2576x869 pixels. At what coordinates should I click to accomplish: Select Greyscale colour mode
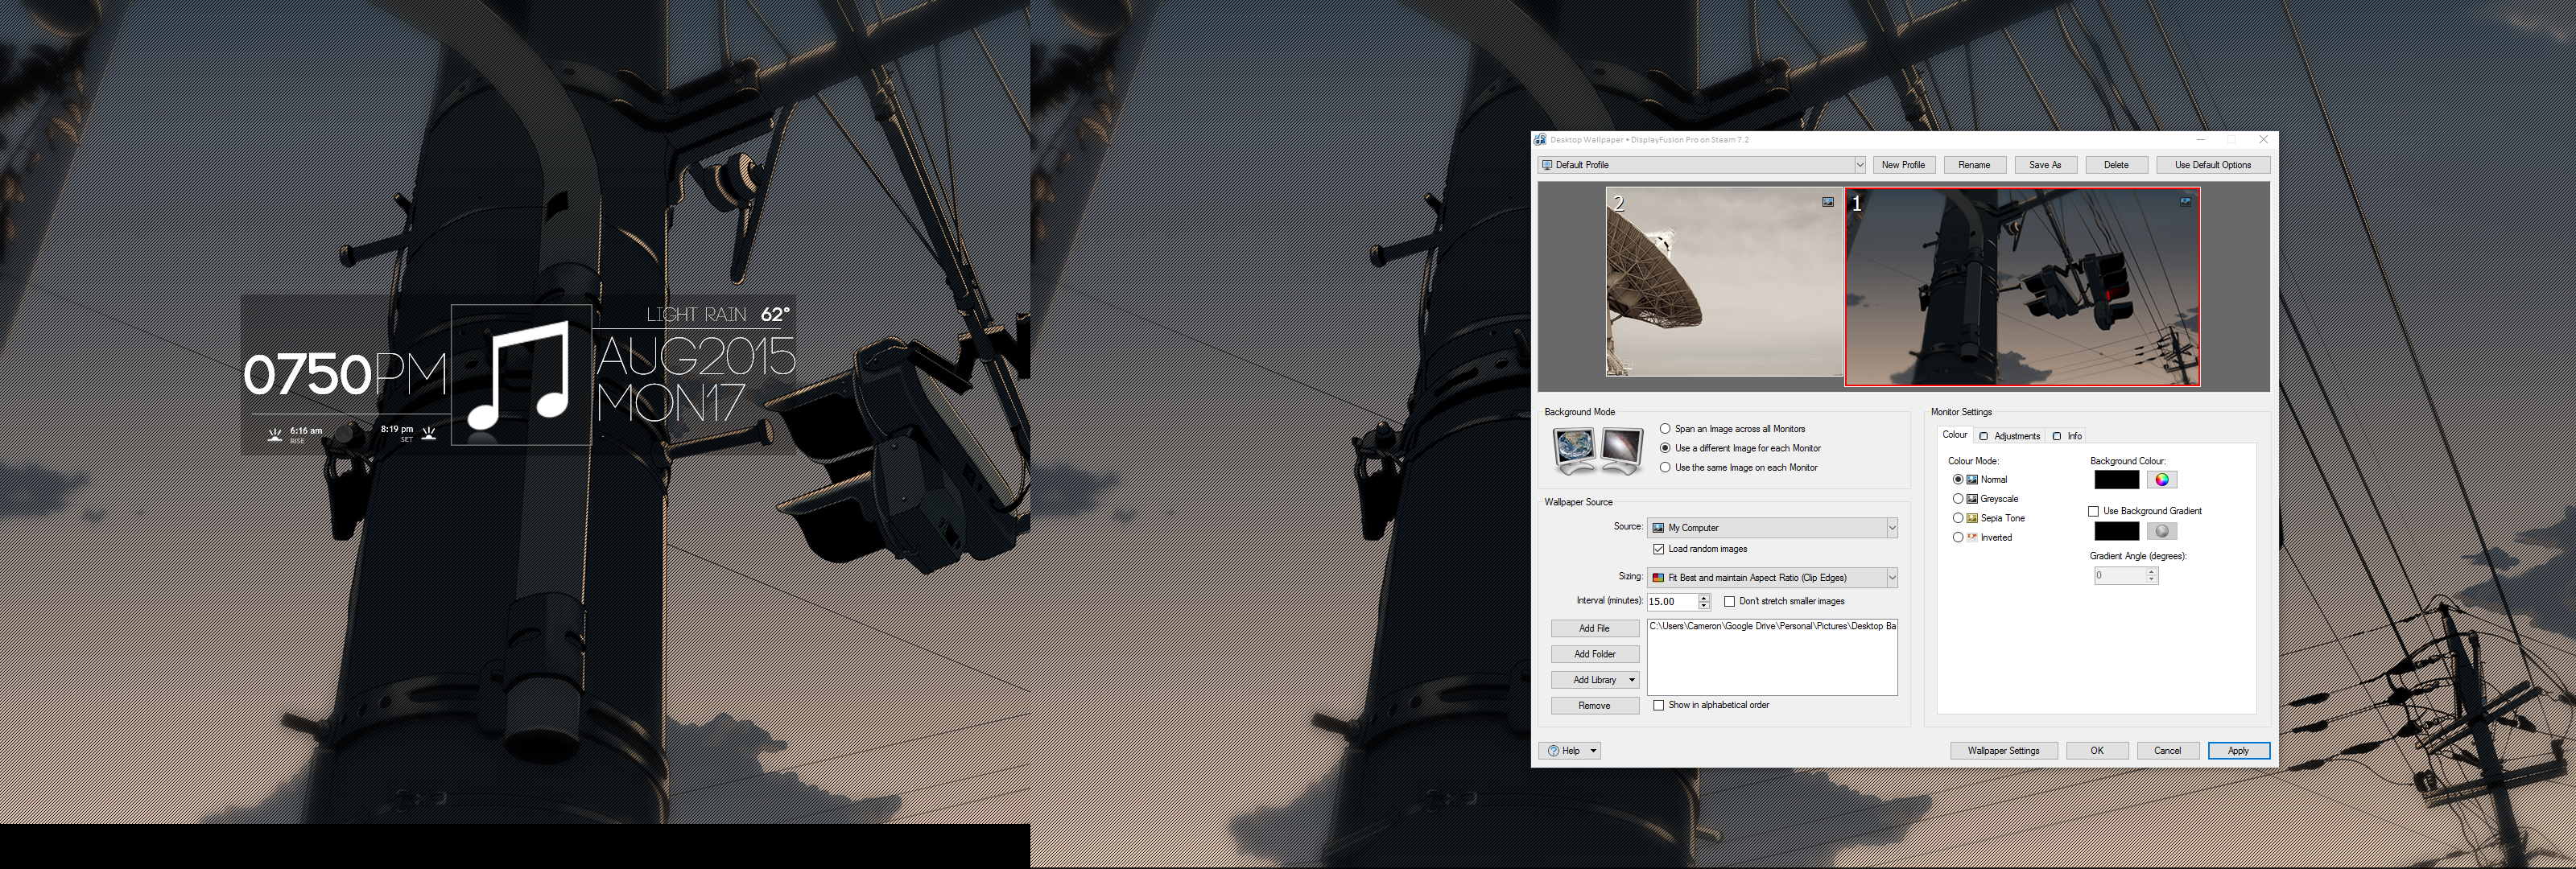pos(1958,499)
